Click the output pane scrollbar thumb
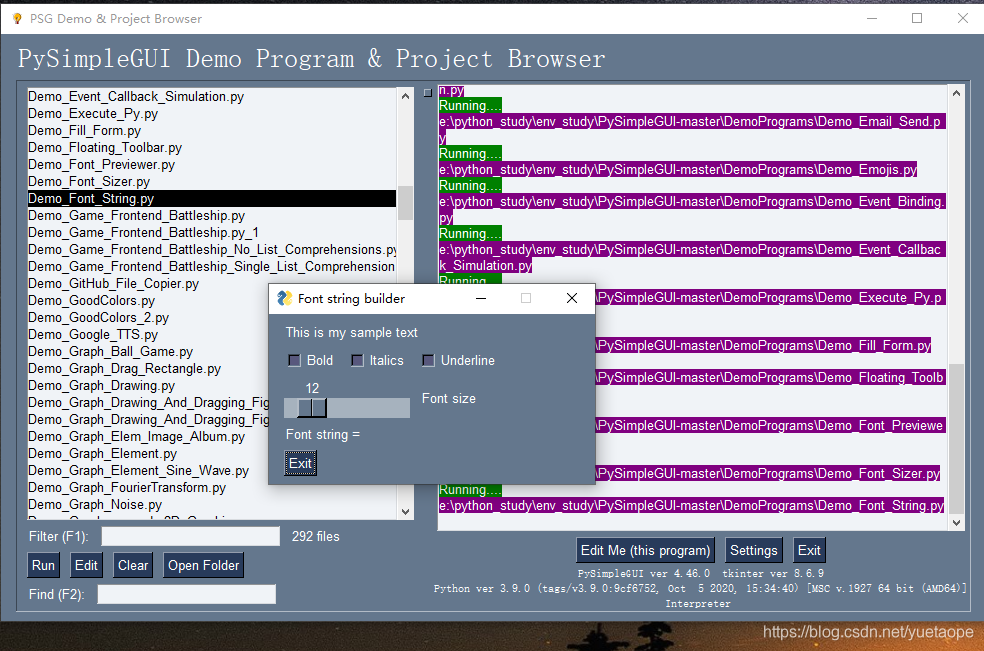984x651 pixels. click(x=956, y=439)
